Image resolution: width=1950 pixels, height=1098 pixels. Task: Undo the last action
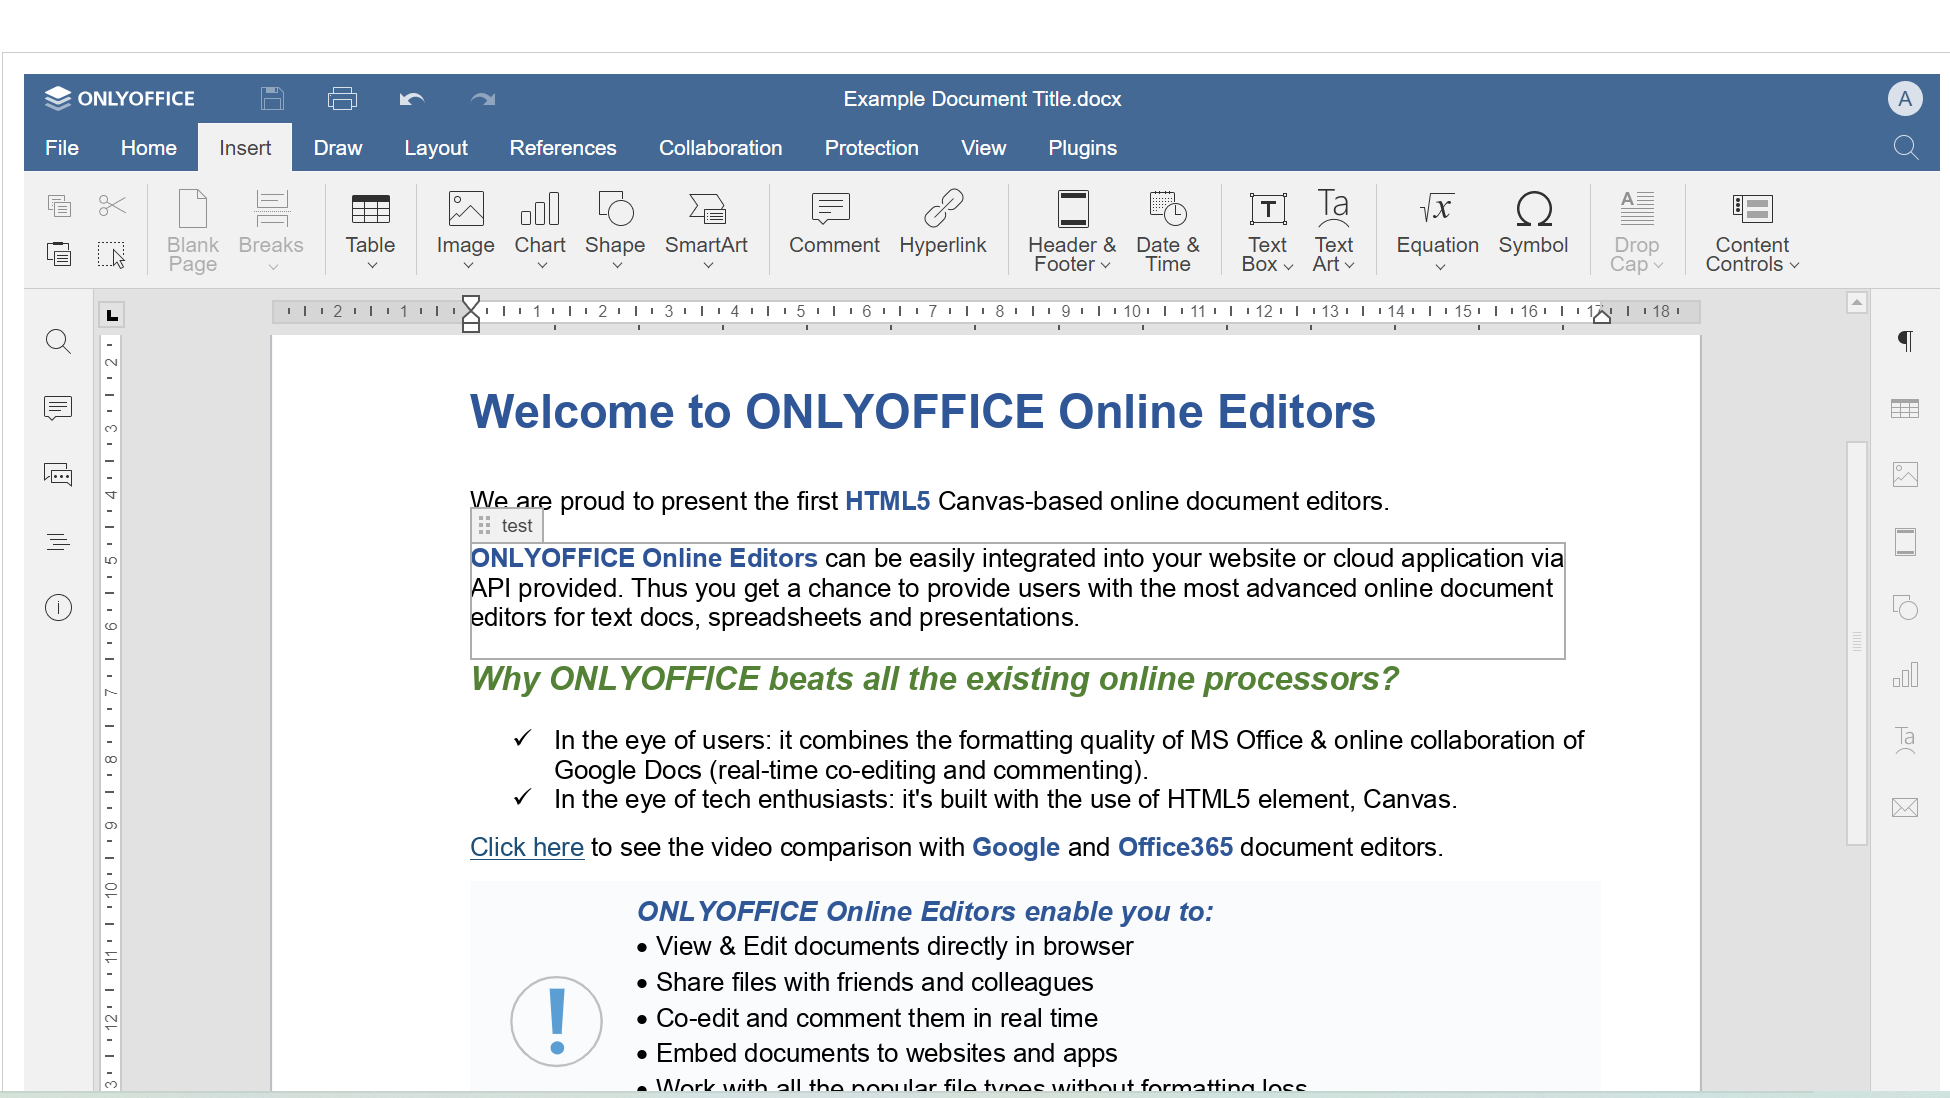(x=412, y=98)
